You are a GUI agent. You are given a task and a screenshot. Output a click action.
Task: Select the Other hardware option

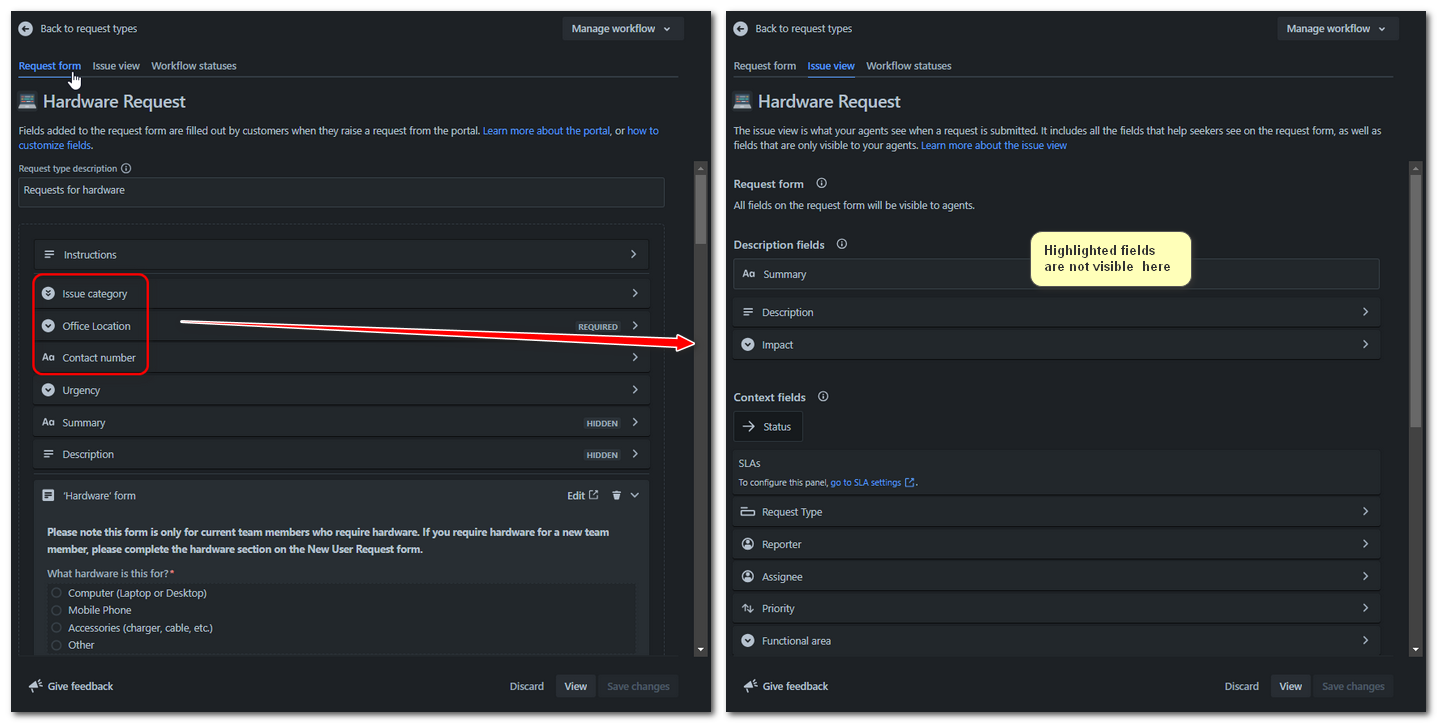(56, 645)
